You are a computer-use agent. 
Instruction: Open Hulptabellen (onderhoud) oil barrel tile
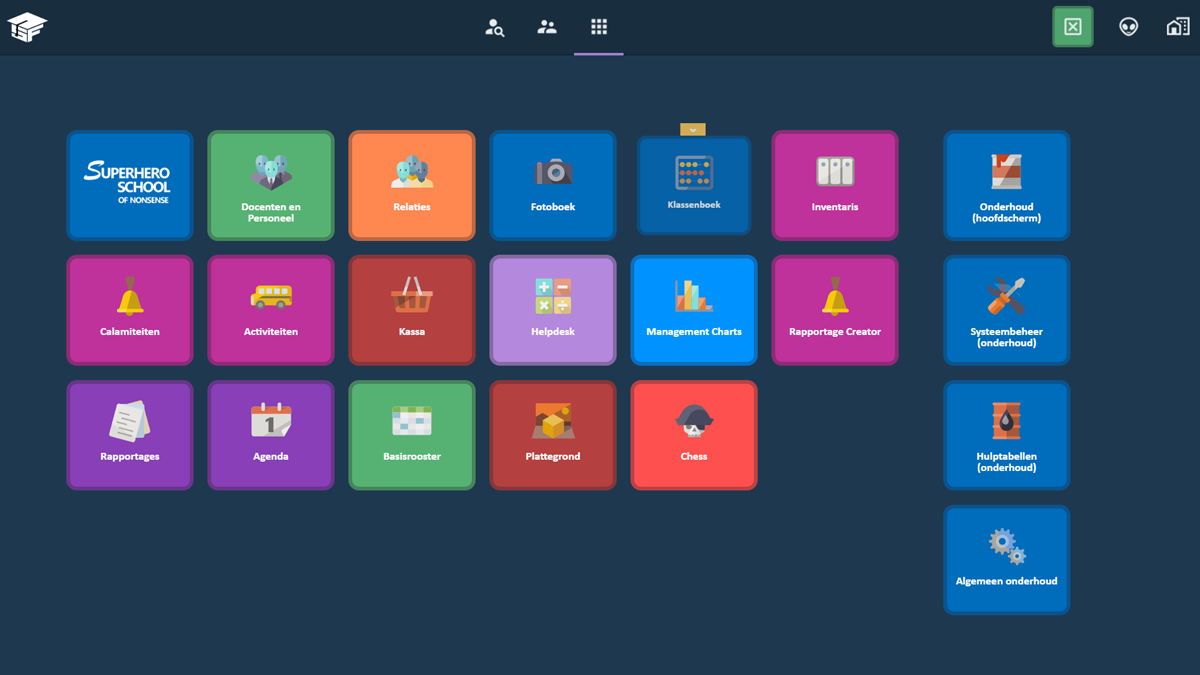[x=1006, y=435]
